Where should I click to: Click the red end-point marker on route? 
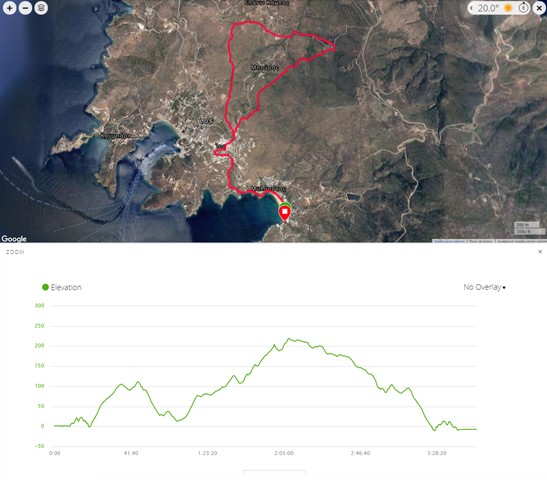[285, 213]
